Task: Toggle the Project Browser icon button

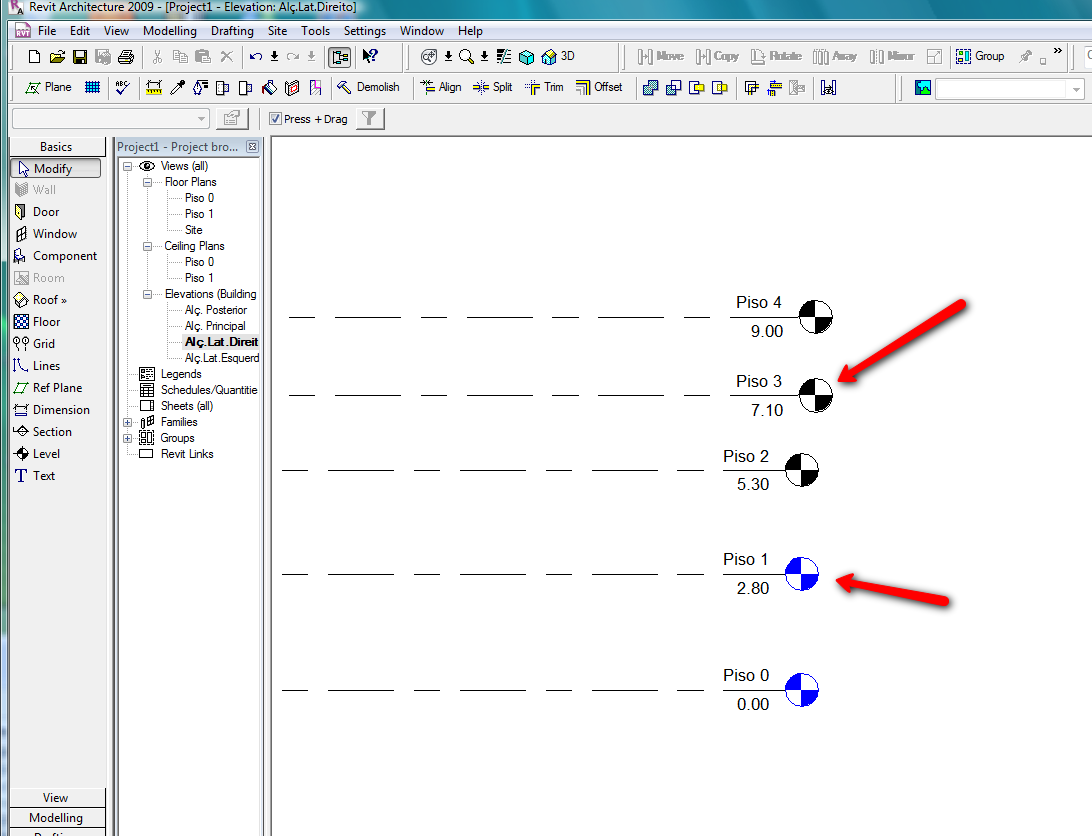Action: pyautogui.click(x=340, y=56)
